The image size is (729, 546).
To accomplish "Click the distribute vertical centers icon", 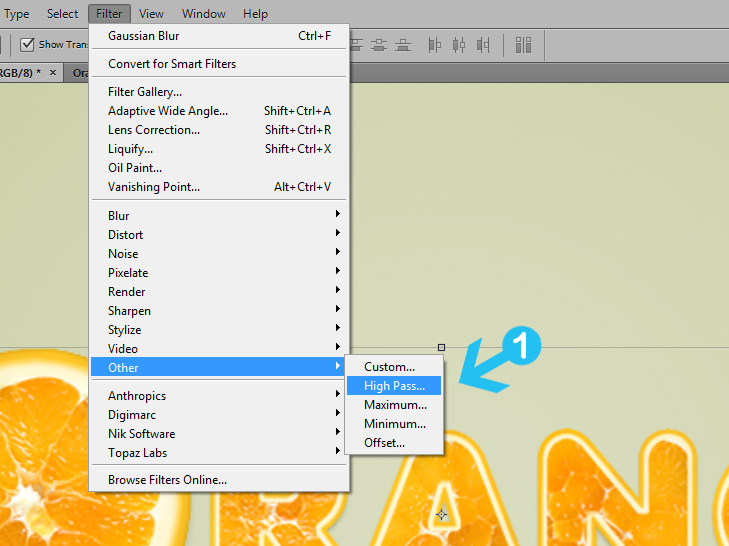I will point(379,45).
